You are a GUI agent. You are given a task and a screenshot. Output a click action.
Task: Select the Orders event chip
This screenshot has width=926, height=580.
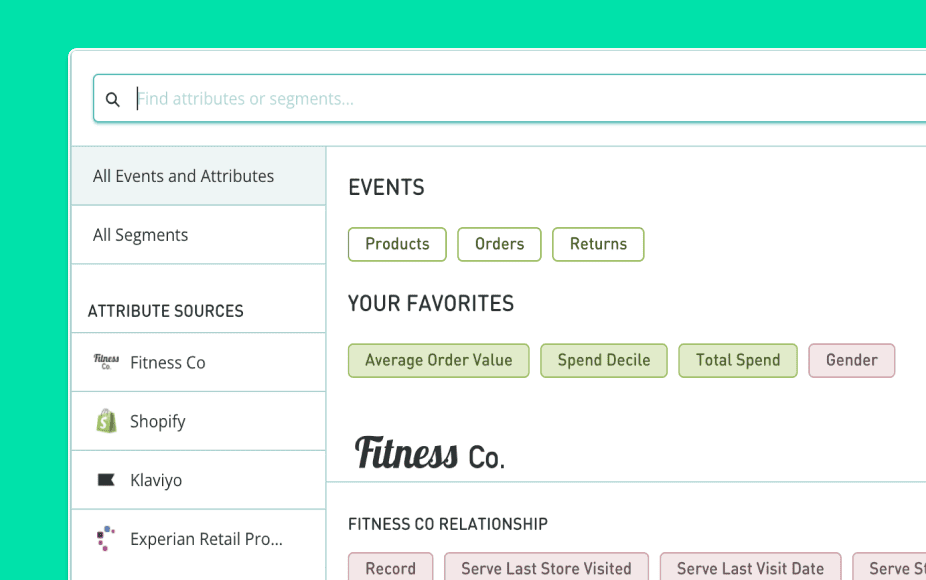tap(499, 244)
